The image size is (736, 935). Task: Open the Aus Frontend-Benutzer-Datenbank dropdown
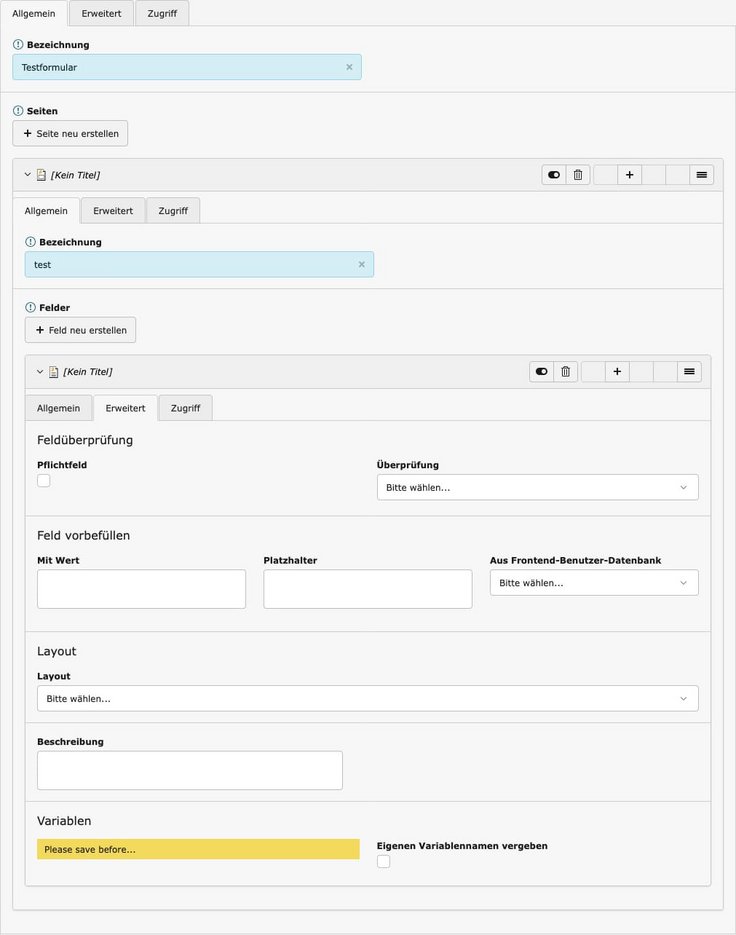tap(594, 583)
